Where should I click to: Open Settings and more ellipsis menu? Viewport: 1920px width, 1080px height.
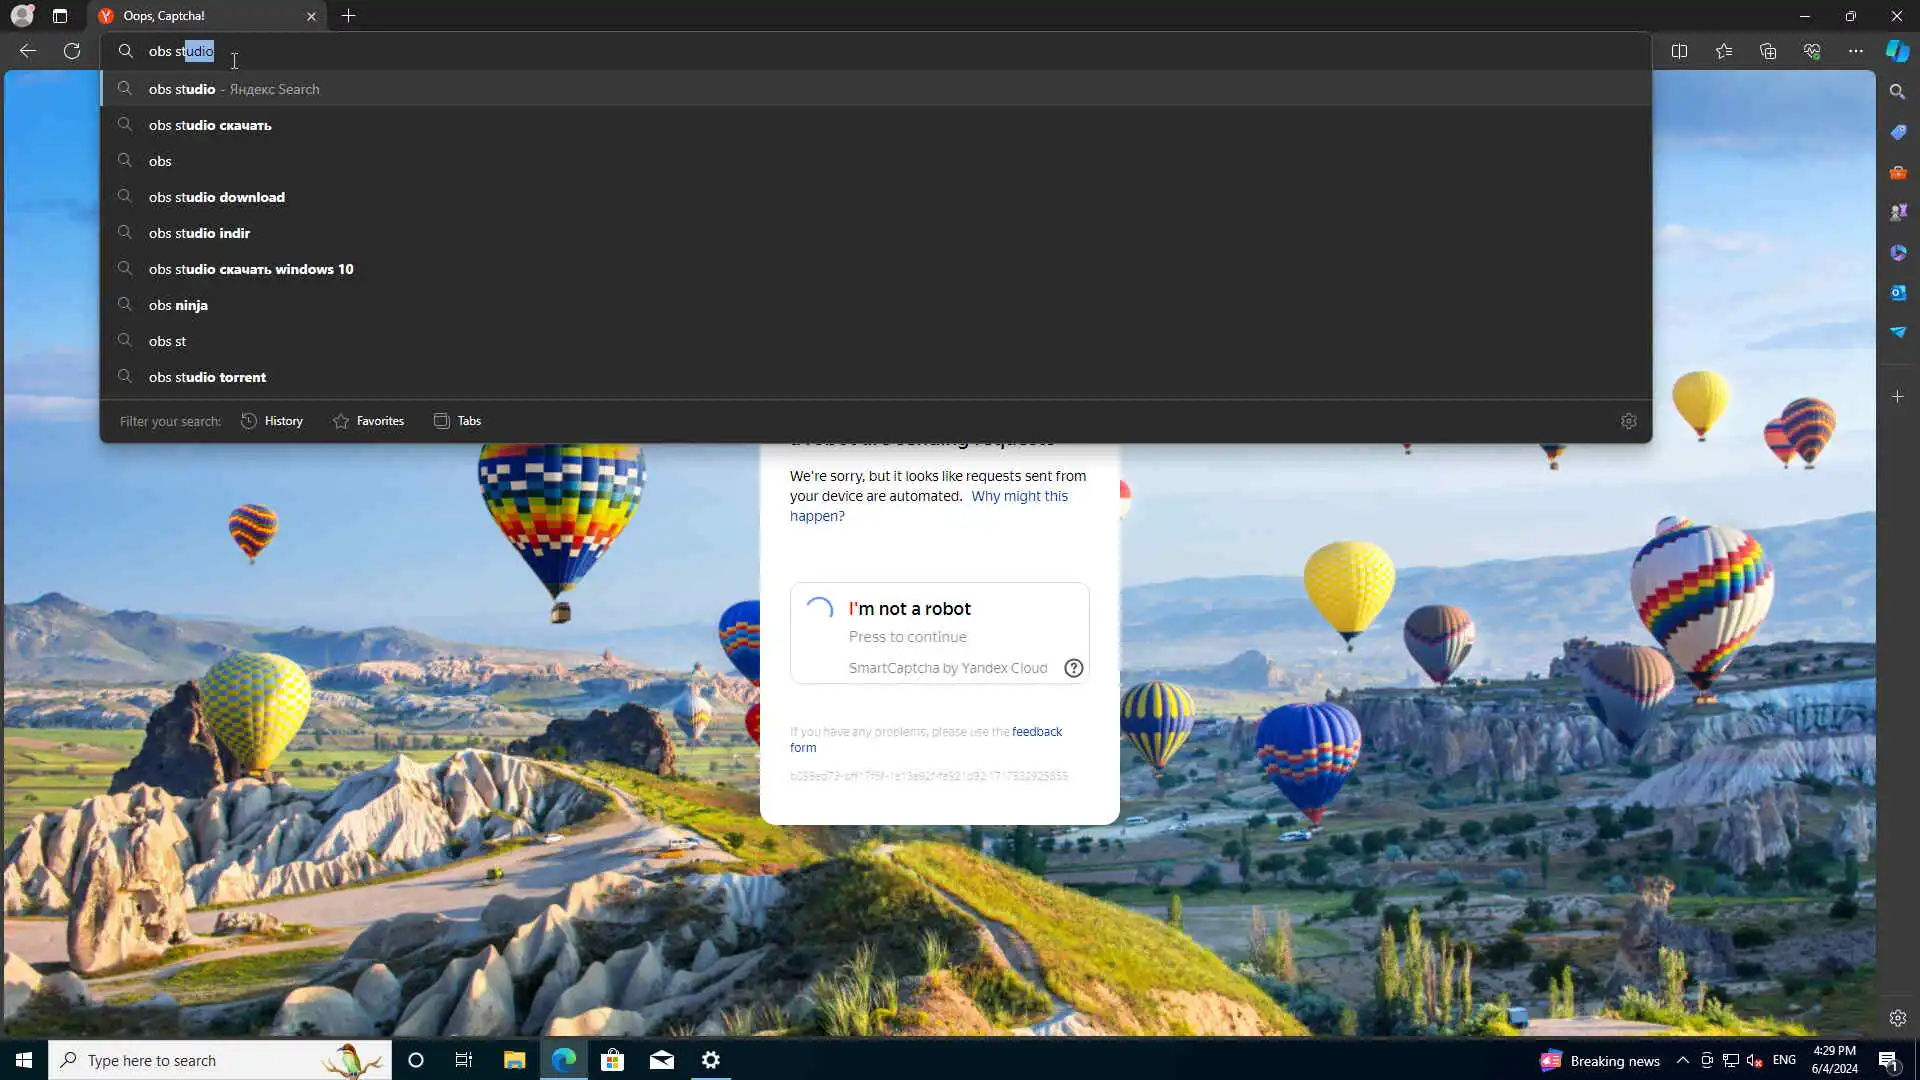(1855, 51)
